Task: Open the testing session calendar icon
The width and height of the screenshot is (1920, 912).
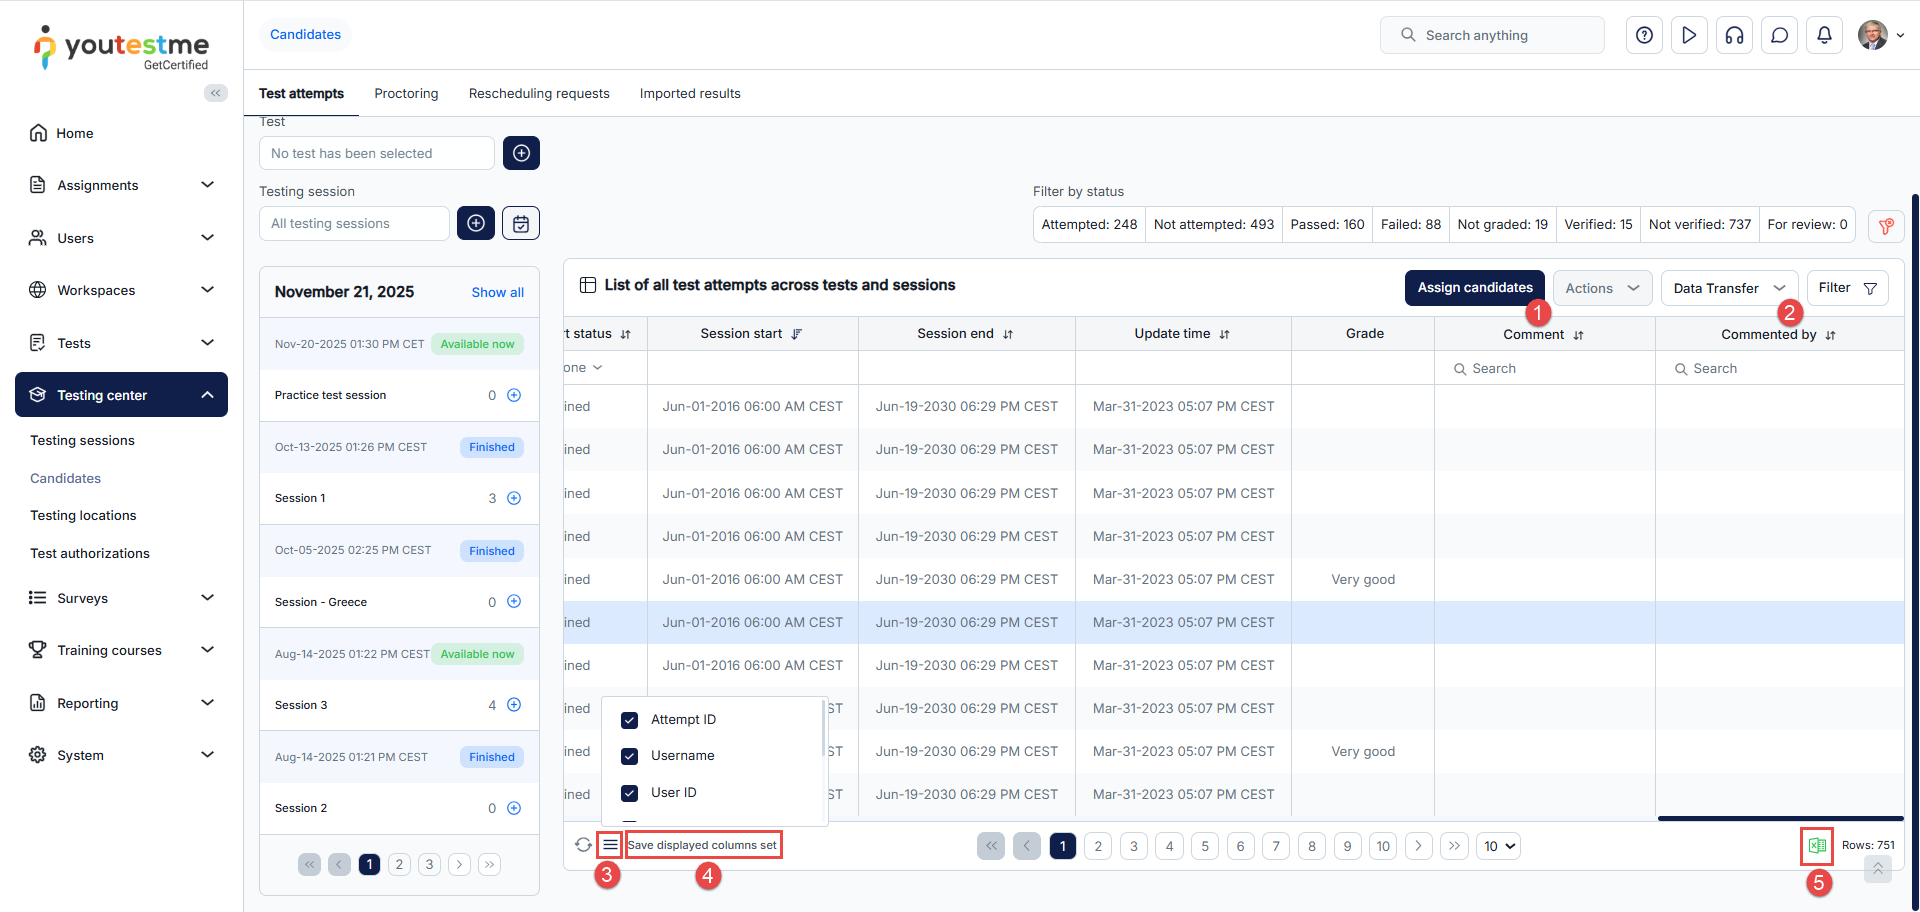Action: tap(521, 224)
